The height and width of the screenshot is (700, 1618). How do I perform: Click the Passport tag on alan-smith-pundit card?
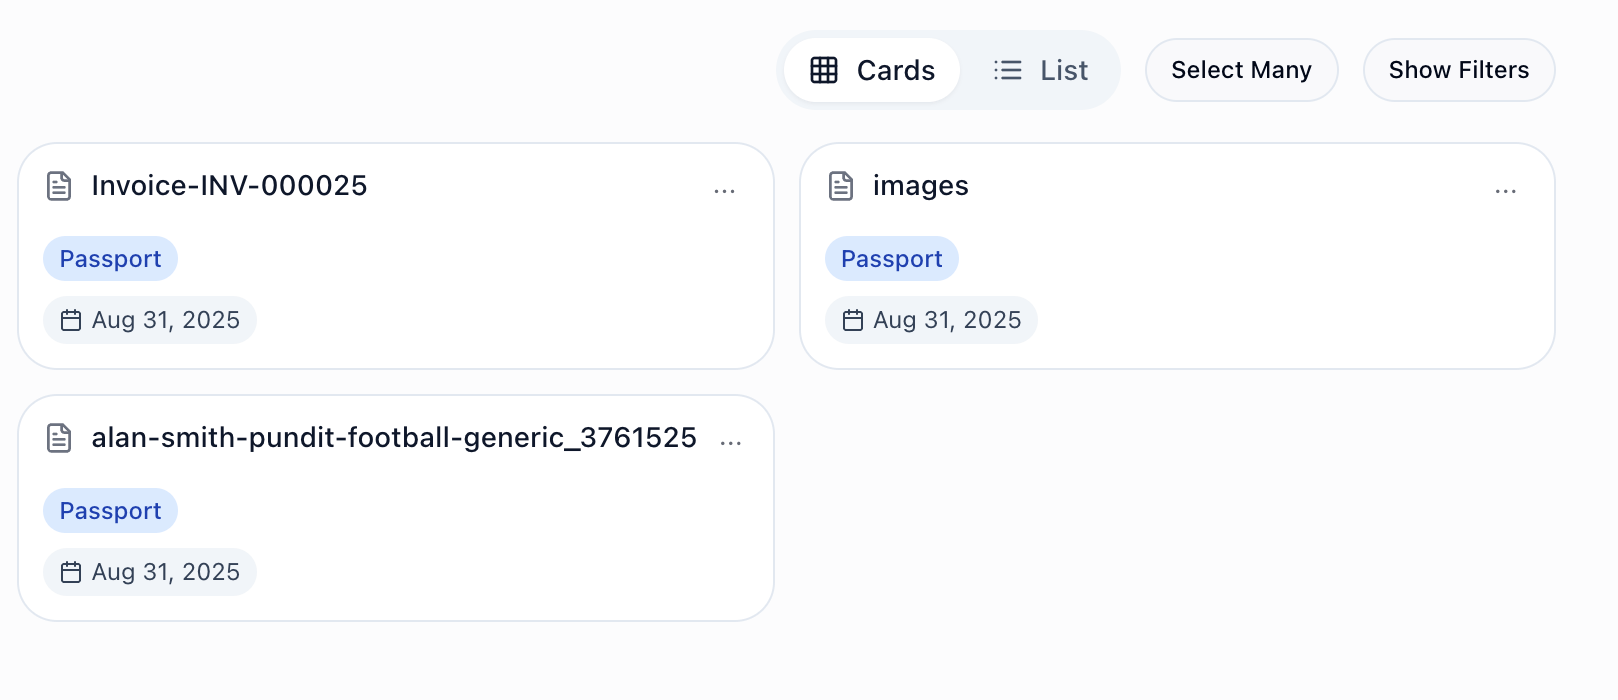pyautogui.click(x=110, y=511)
